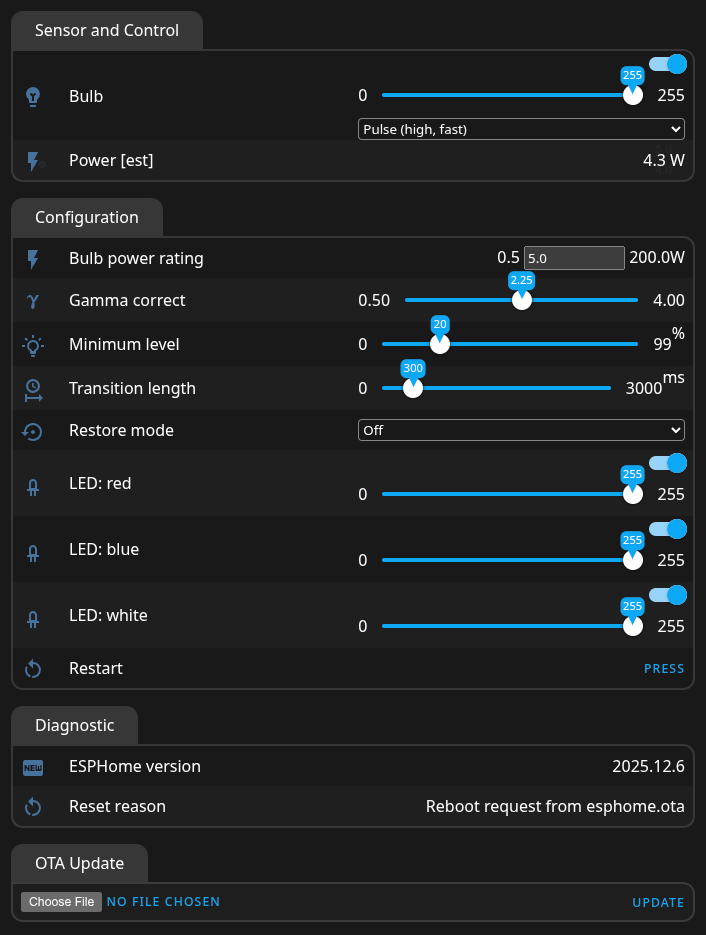Click the UPDATE button
This screenshot has height=935, width=706.
658,903
